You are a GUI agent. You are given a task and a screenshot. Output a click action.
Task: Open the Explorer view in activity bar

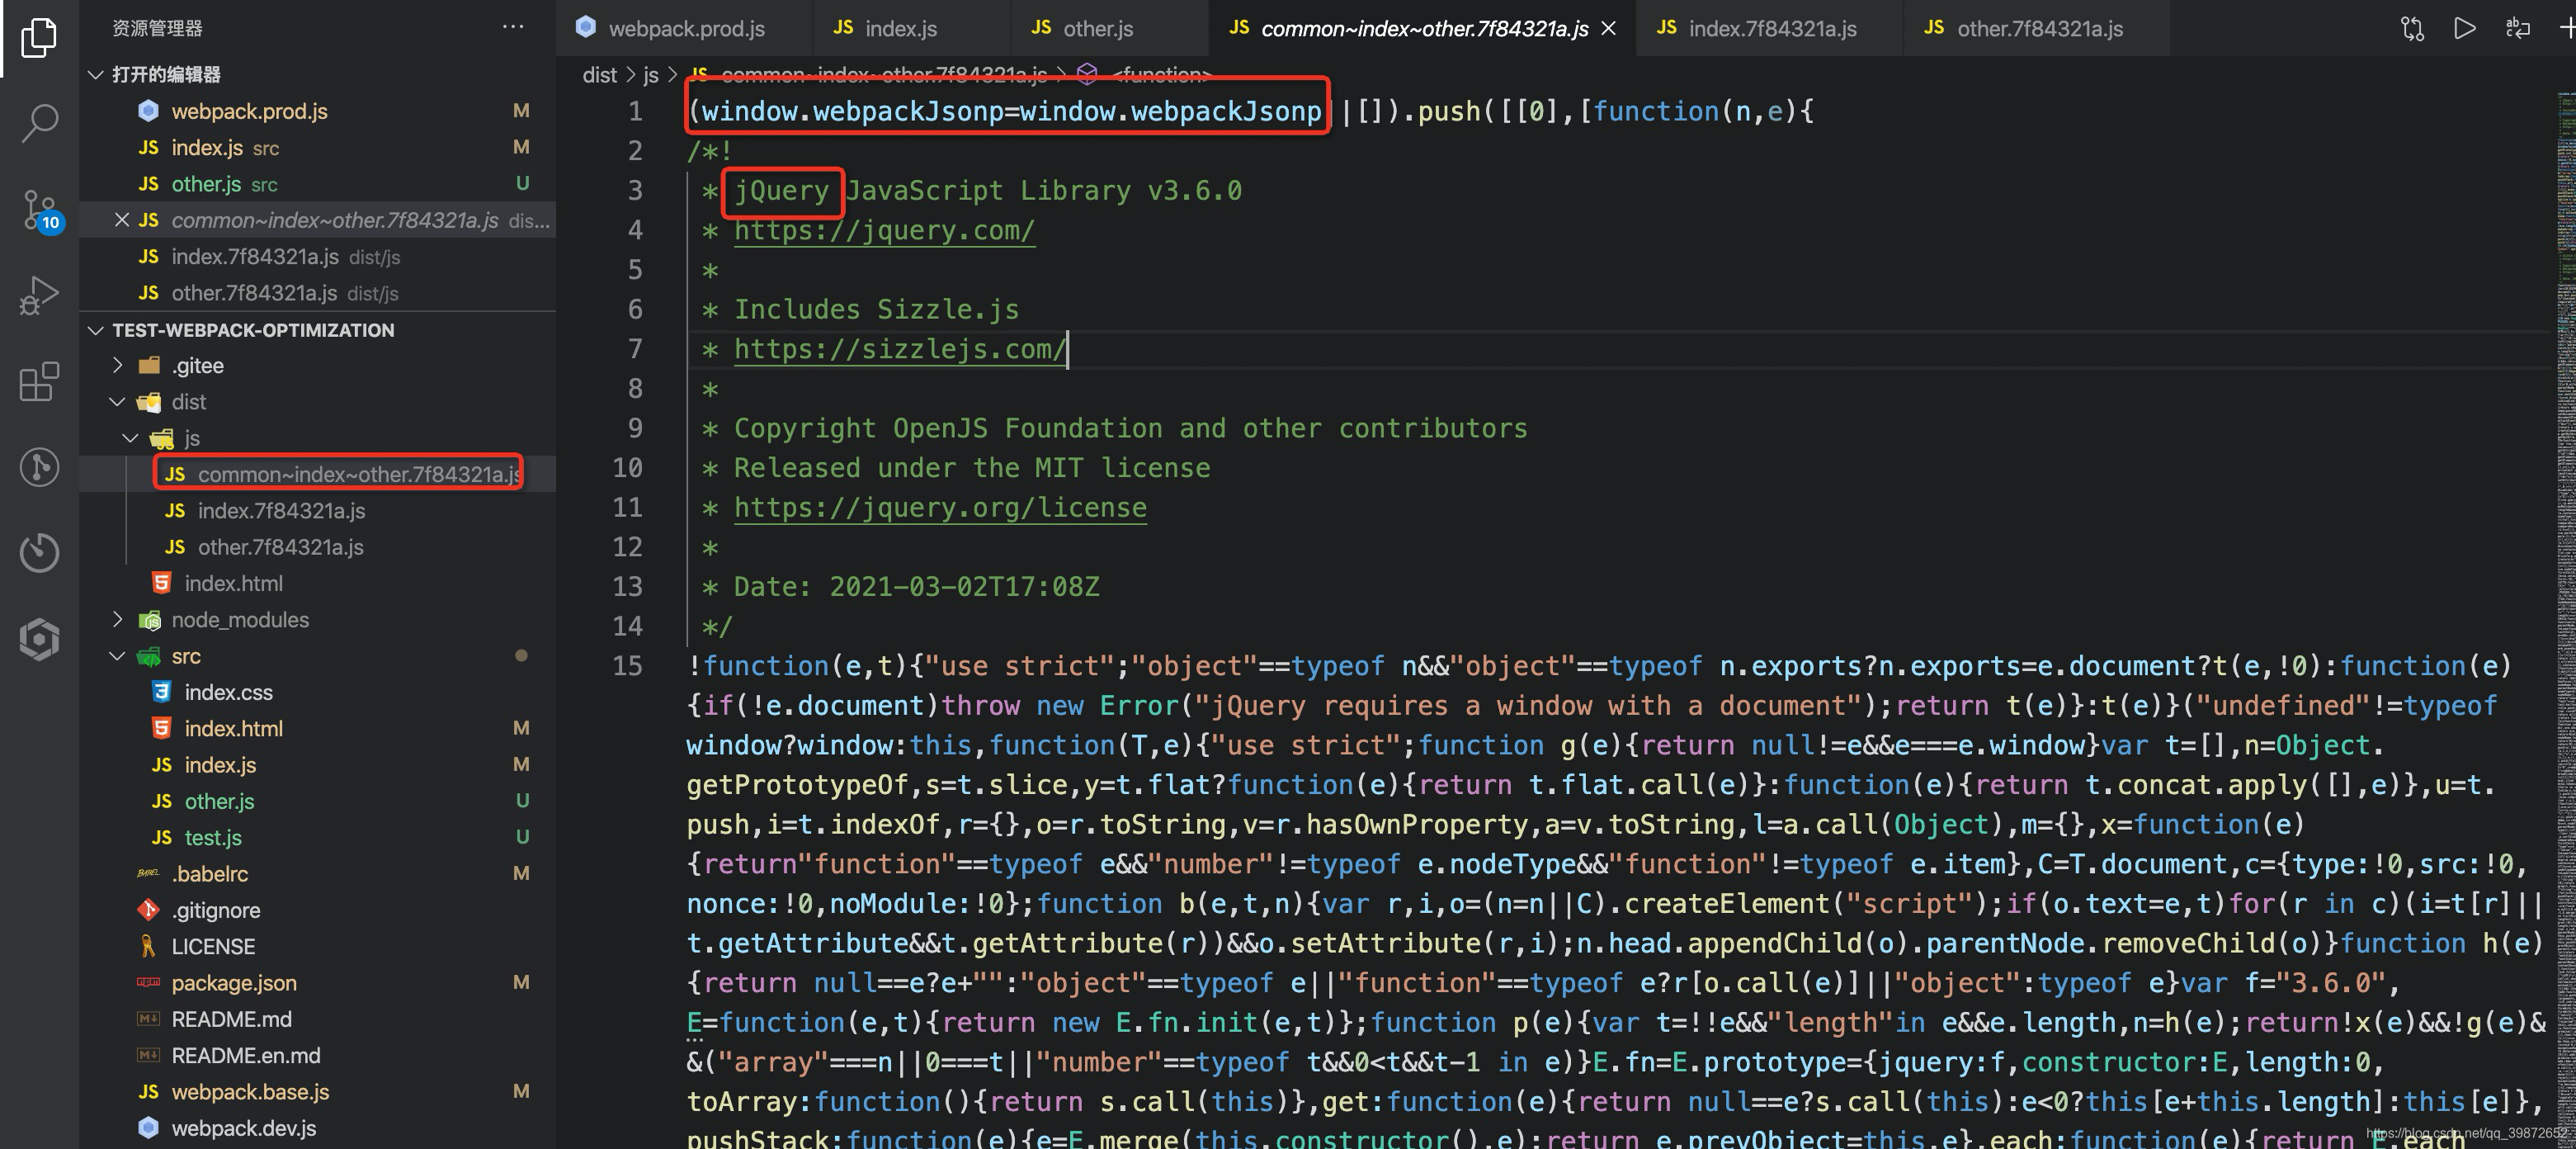pyautogui.click(x=39, y=38)
